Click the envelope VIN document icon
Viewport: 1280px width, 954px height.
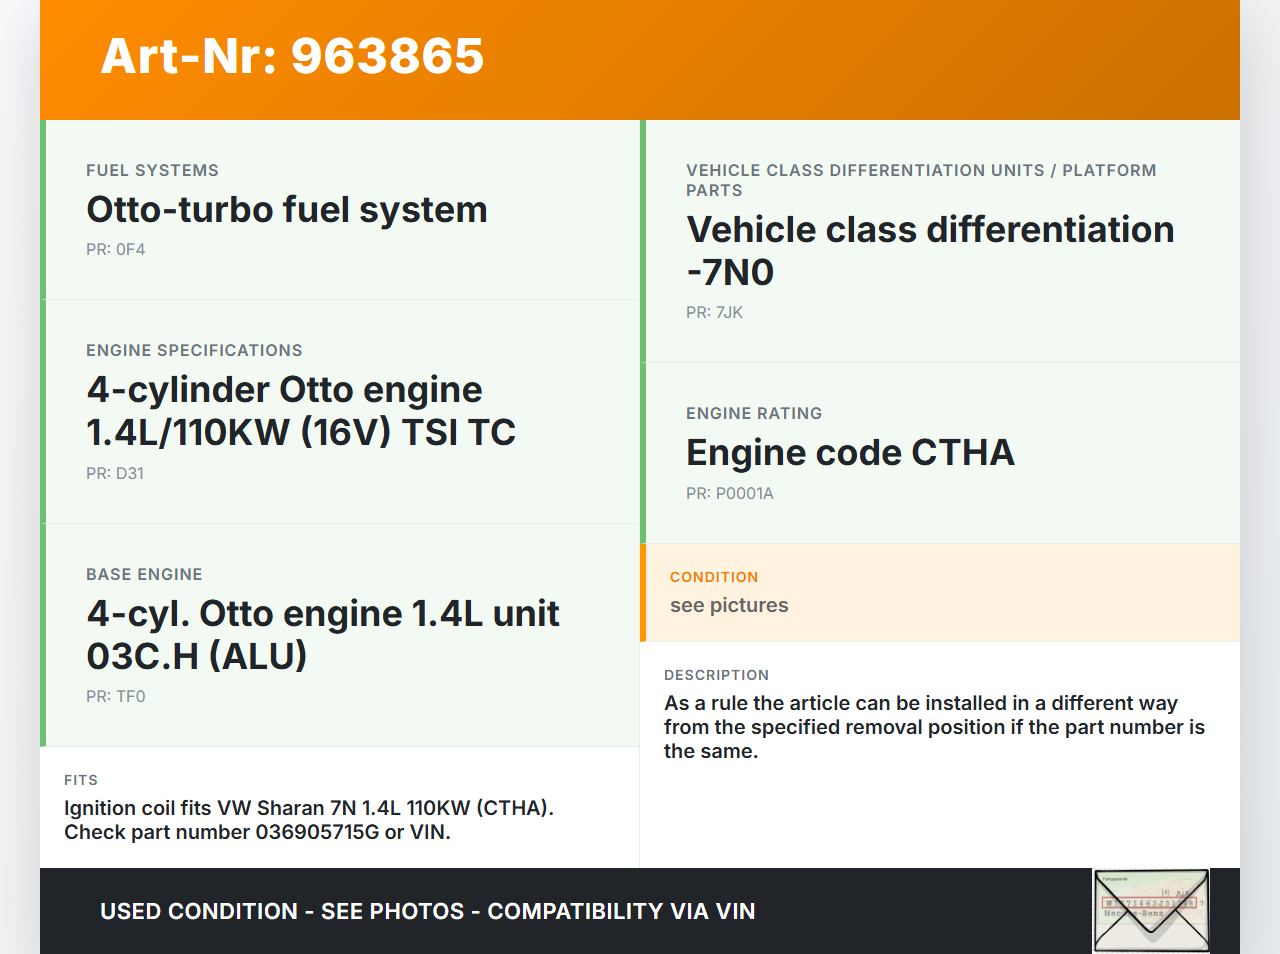[1151, 911]
